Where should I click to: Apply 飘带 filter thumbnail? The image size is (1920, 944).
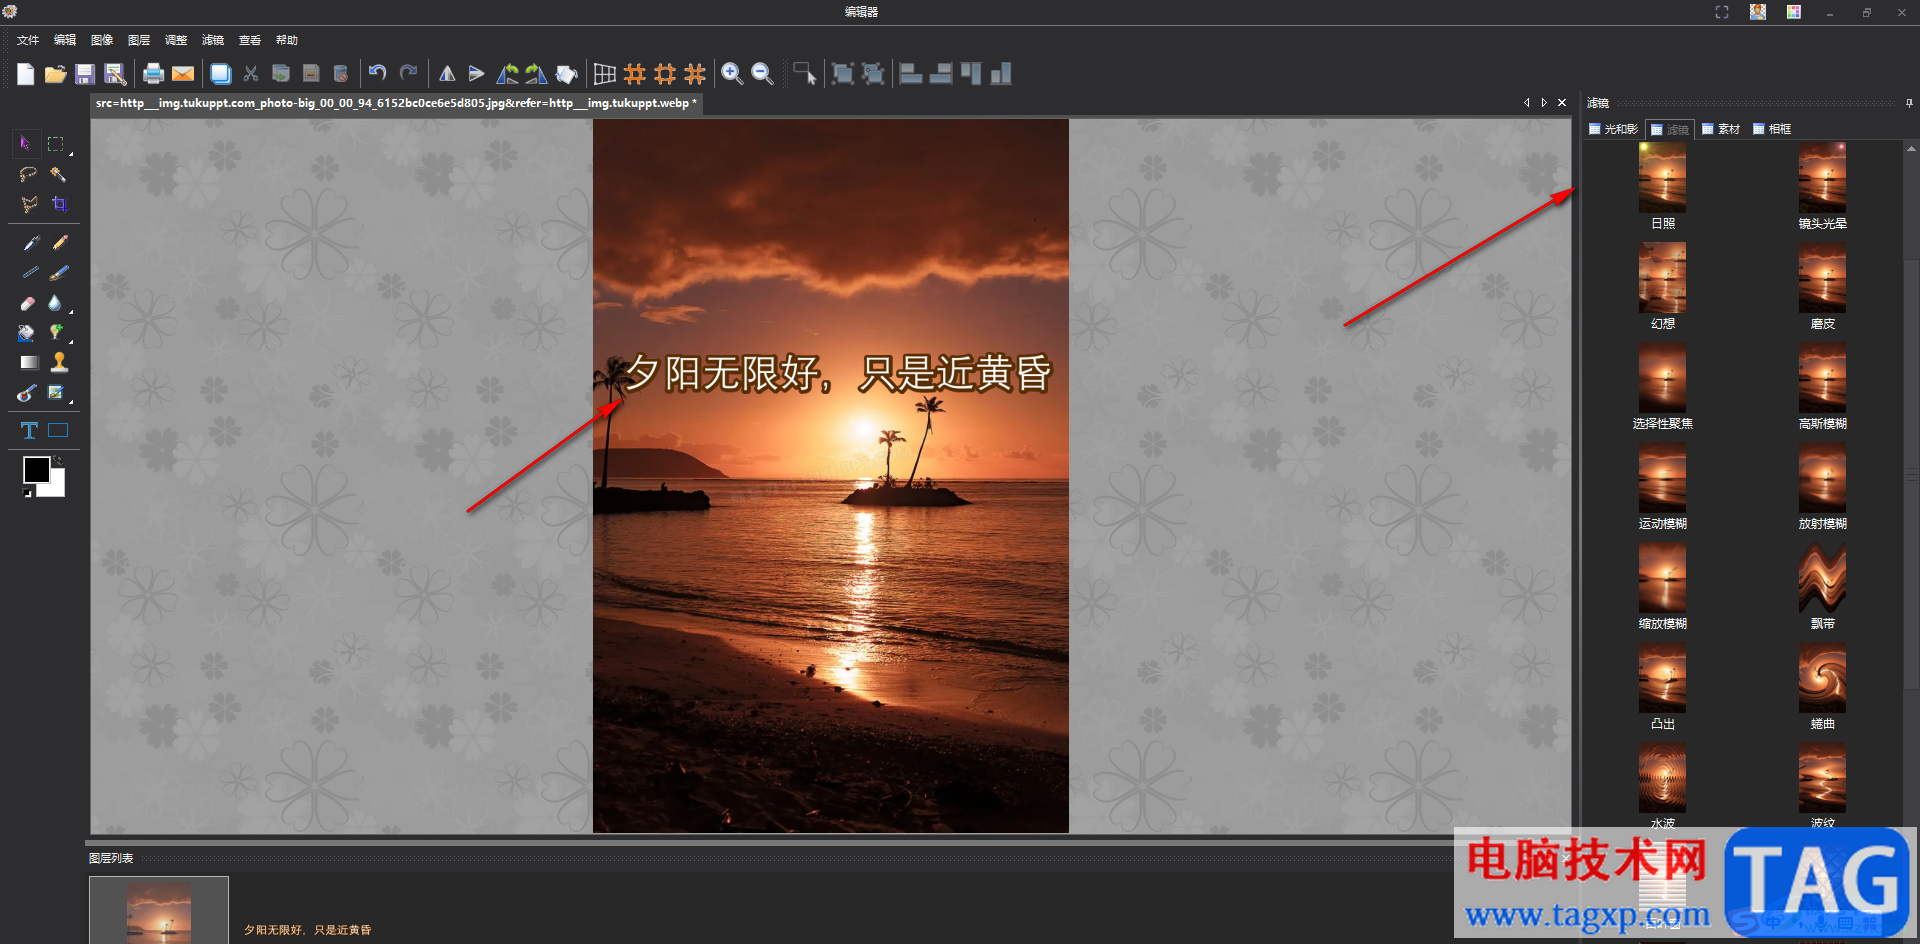point(1822,577)
